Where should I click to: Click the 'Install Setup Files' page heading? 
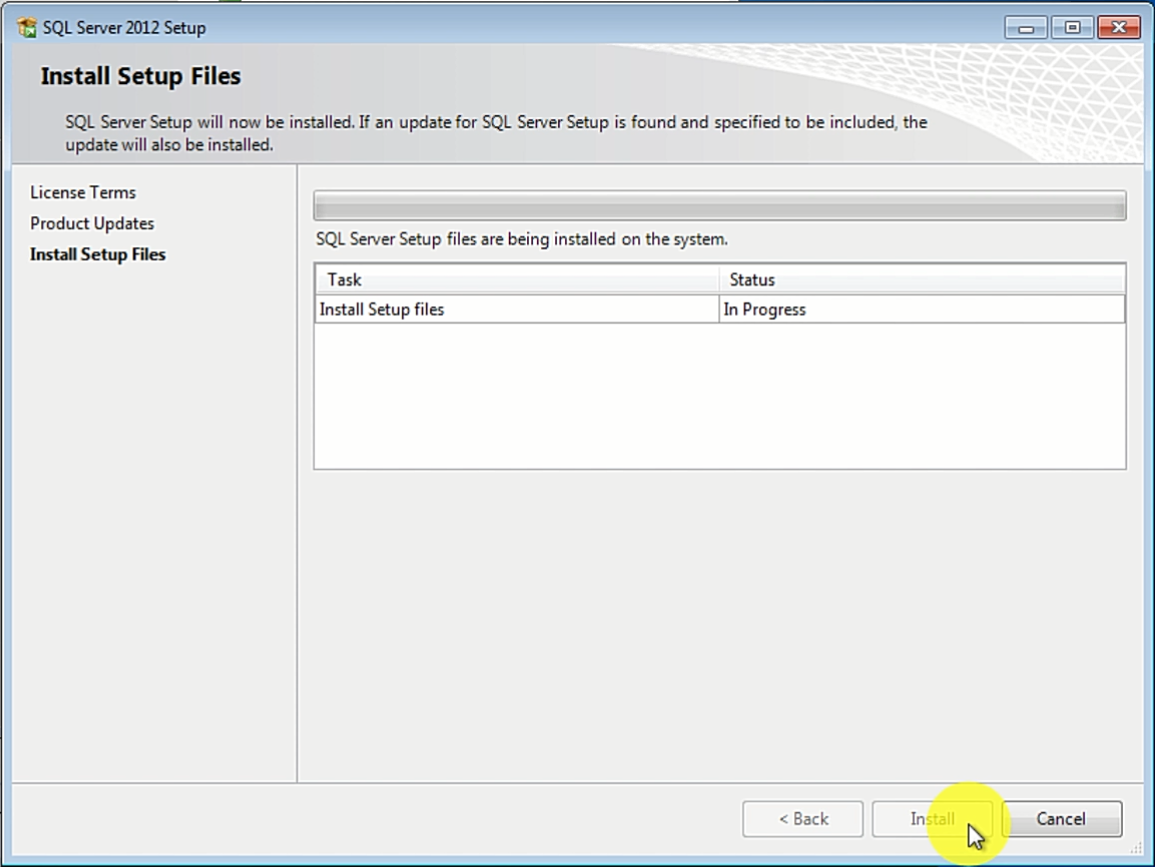tap(141, 76)
